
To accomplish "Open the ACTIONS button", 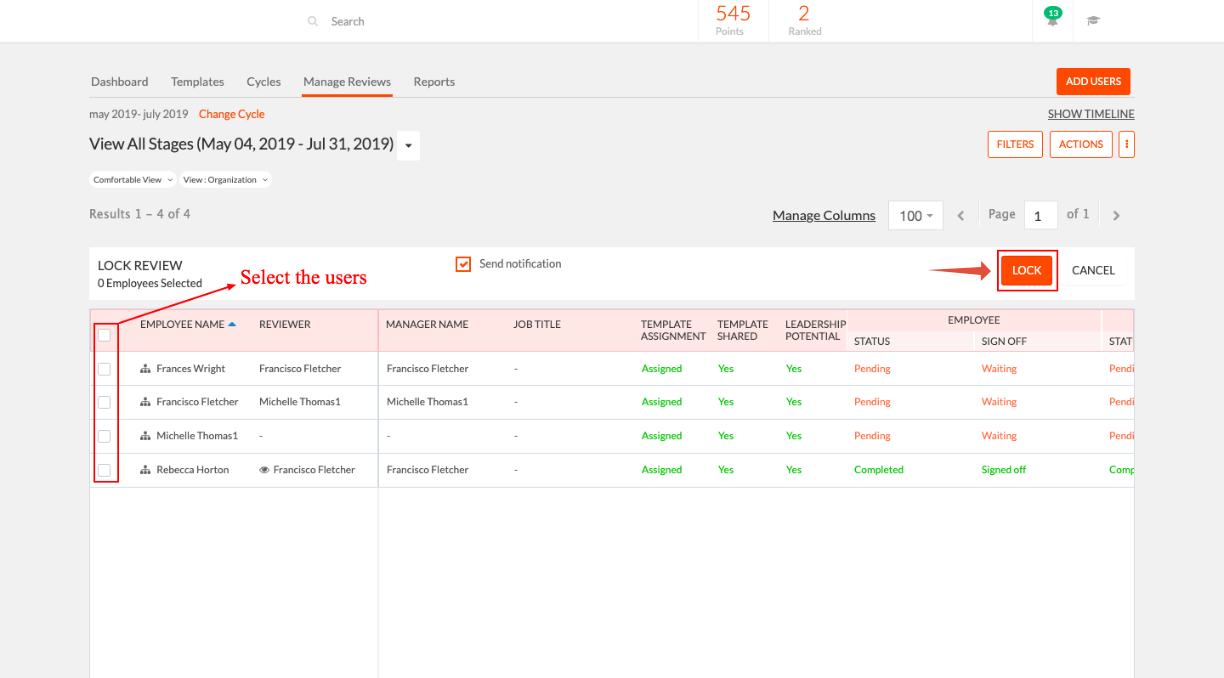I will coord(1081,144).
